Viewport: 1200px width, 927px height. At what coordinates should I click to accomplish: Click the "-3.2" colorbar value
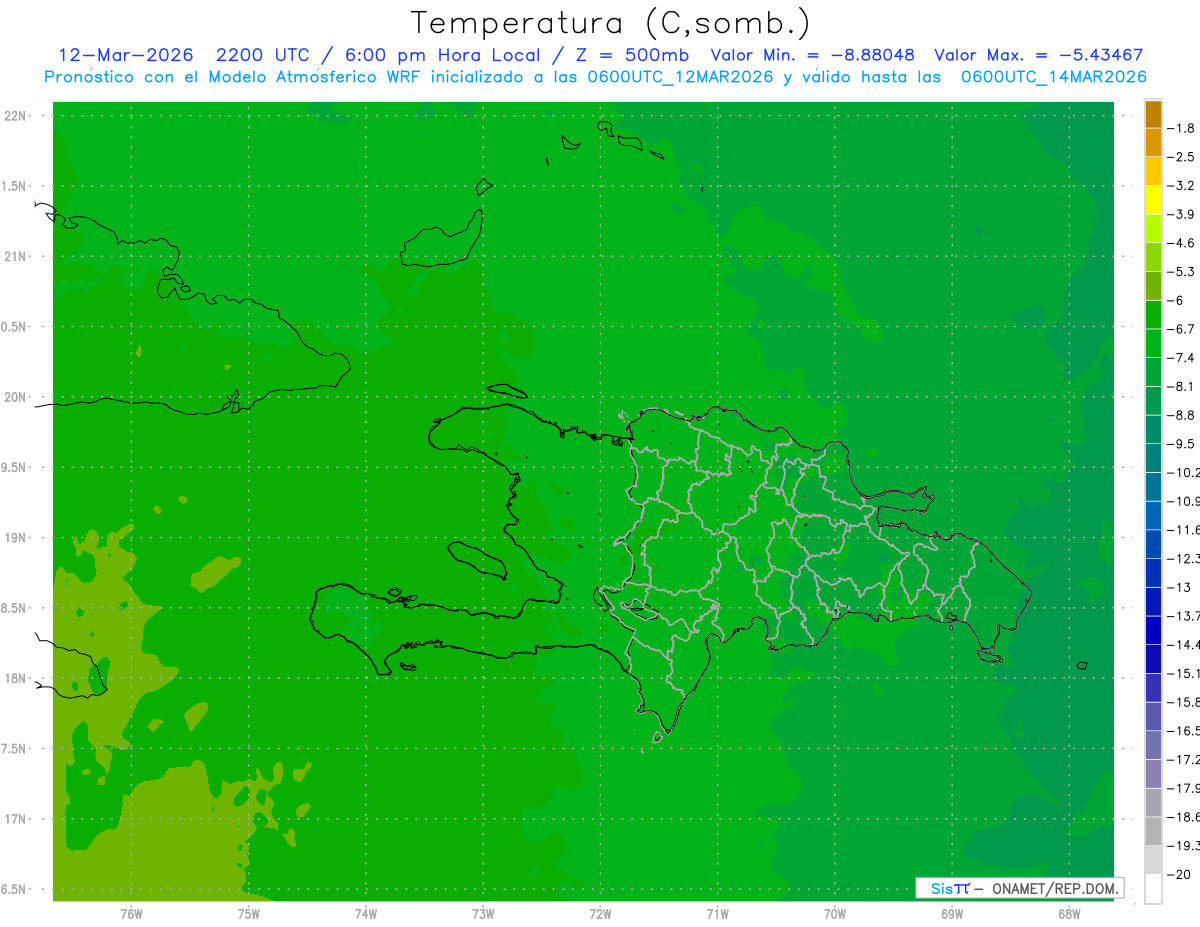(x=1181, y=185)
